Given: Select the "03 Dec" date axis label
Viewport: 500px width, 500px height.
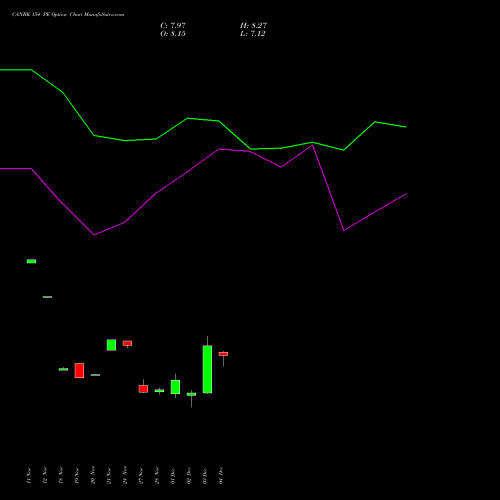Looking at the screenshot, I should pos(205,475).
